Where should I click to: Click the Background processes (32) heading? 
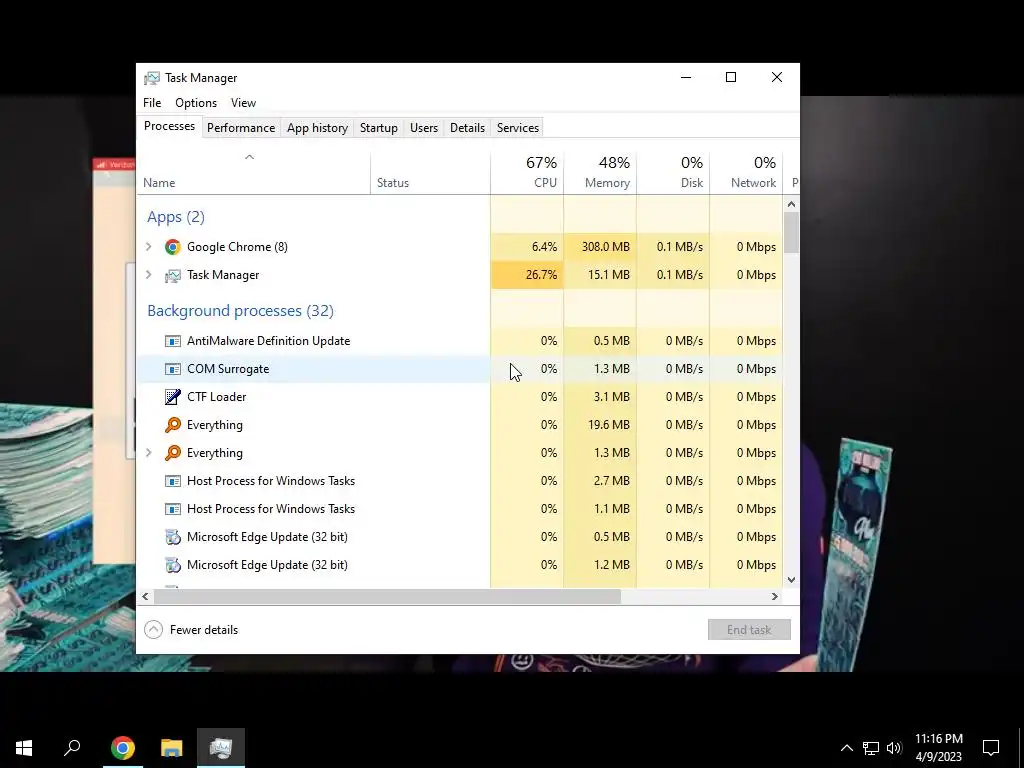[x=240, y=311]
